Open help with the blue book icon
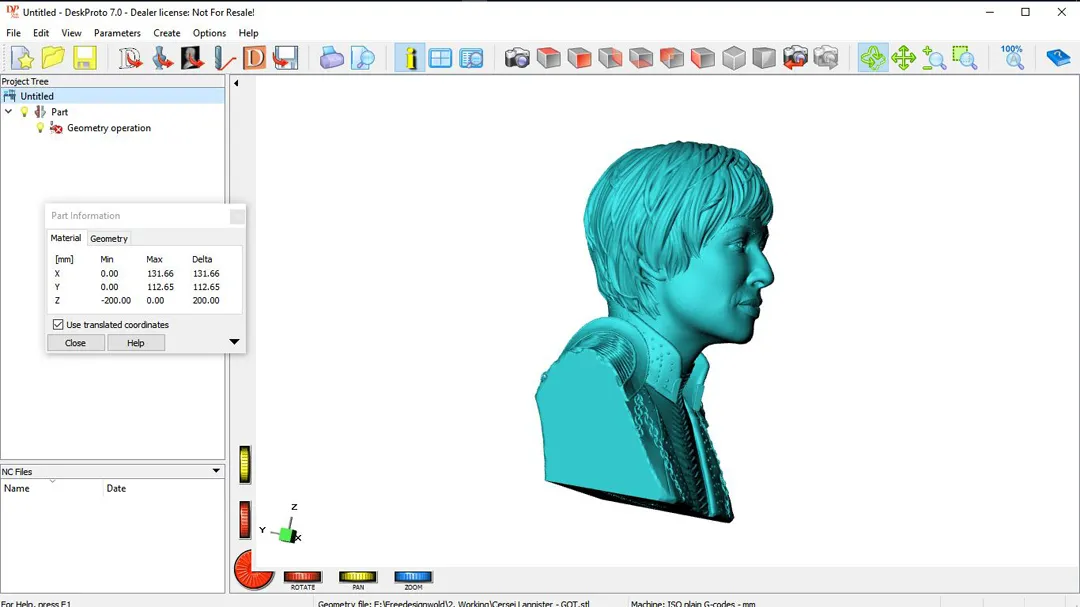This screenshot has width=1080, height=607. [x=1057, y=58]
